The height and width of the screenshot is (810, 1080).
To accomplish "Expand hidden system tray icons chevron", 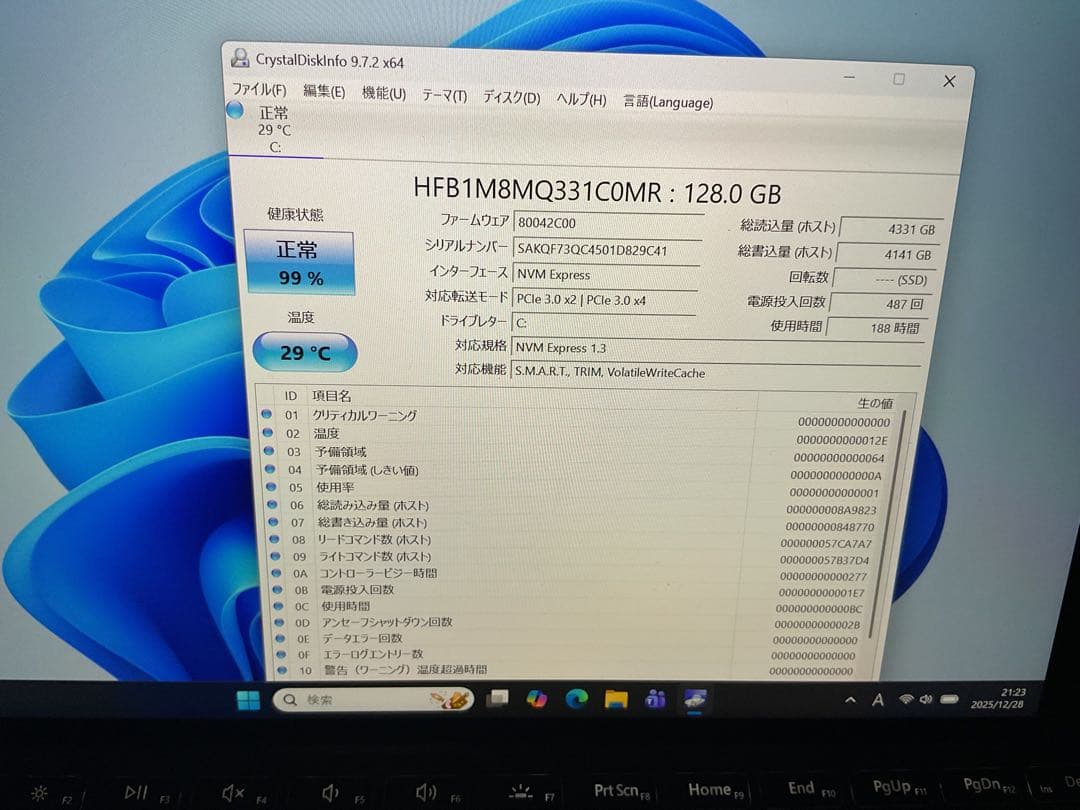I will [849, 700].
